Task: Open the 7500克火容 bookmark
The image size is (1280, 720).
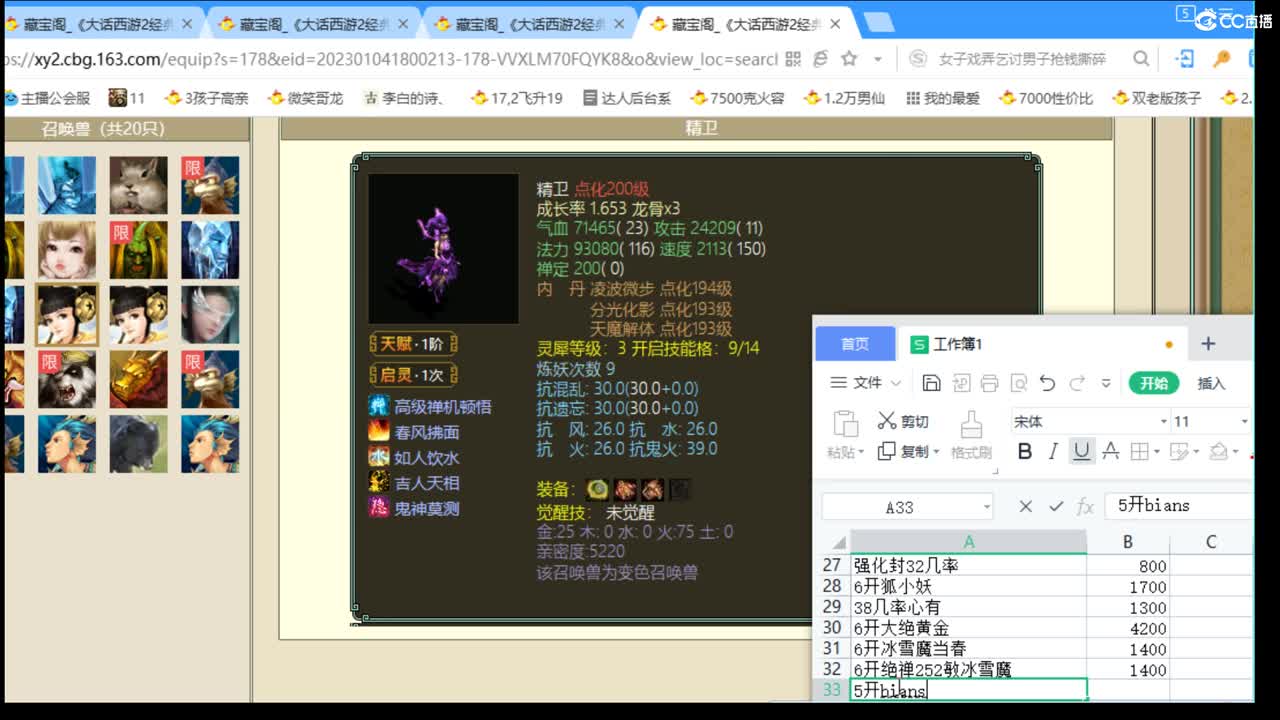Action: tap(736, 98)
